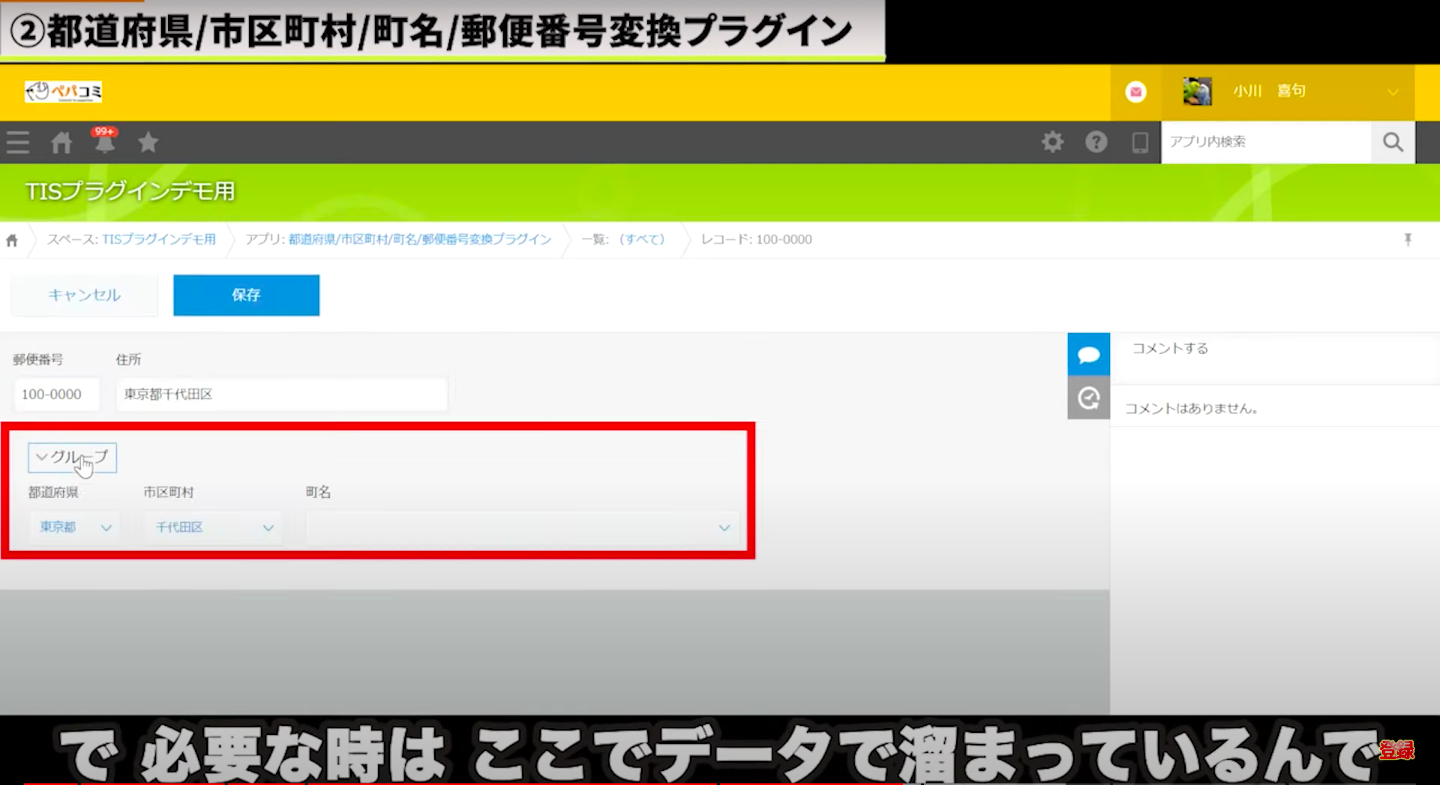This screenshot has width=1440, height=785.
Task: Click the 郵便番号 field with 100-0000
Action: click(x=57, y=395)
